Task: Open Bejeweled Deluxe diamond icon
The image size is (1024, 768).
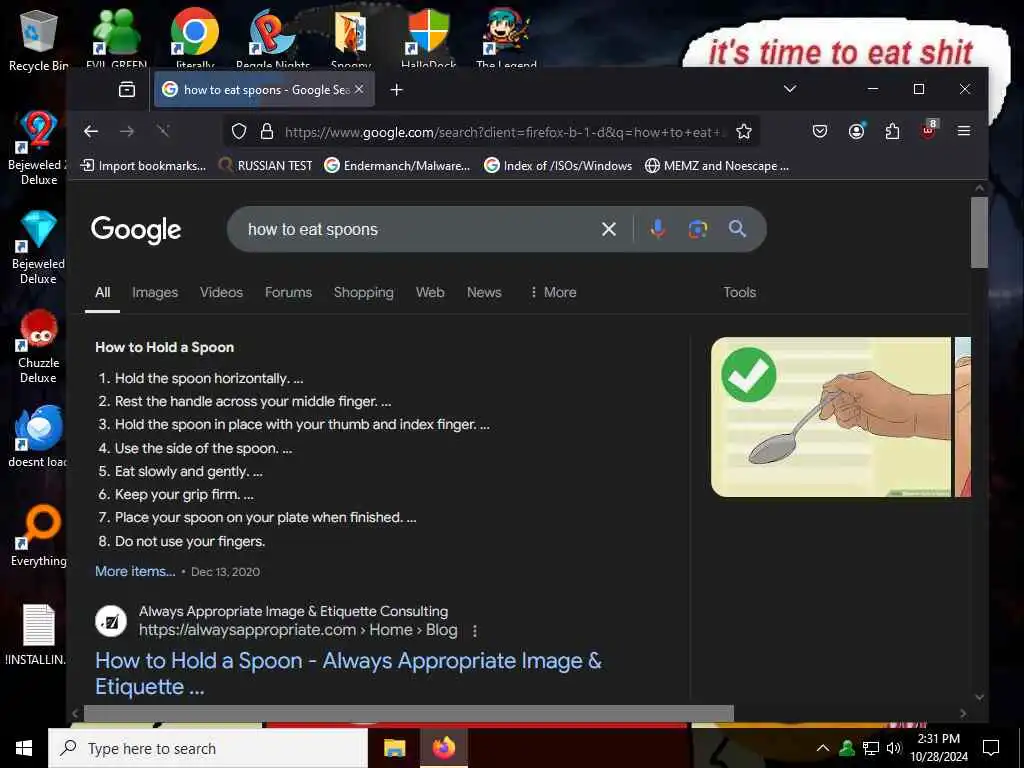Action: 38,247
